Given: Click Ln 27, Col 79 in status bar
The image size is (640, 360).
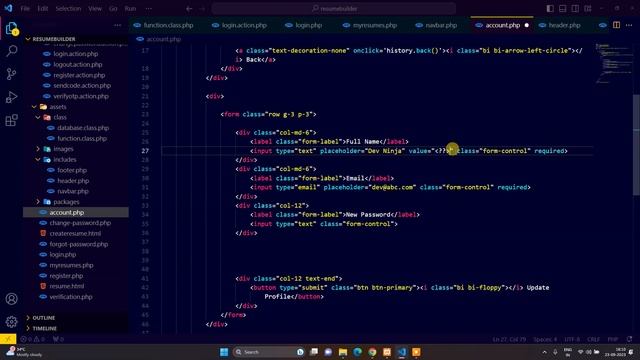Looking at the screenshot, I should pyautogui.click(x=509, y=339).
